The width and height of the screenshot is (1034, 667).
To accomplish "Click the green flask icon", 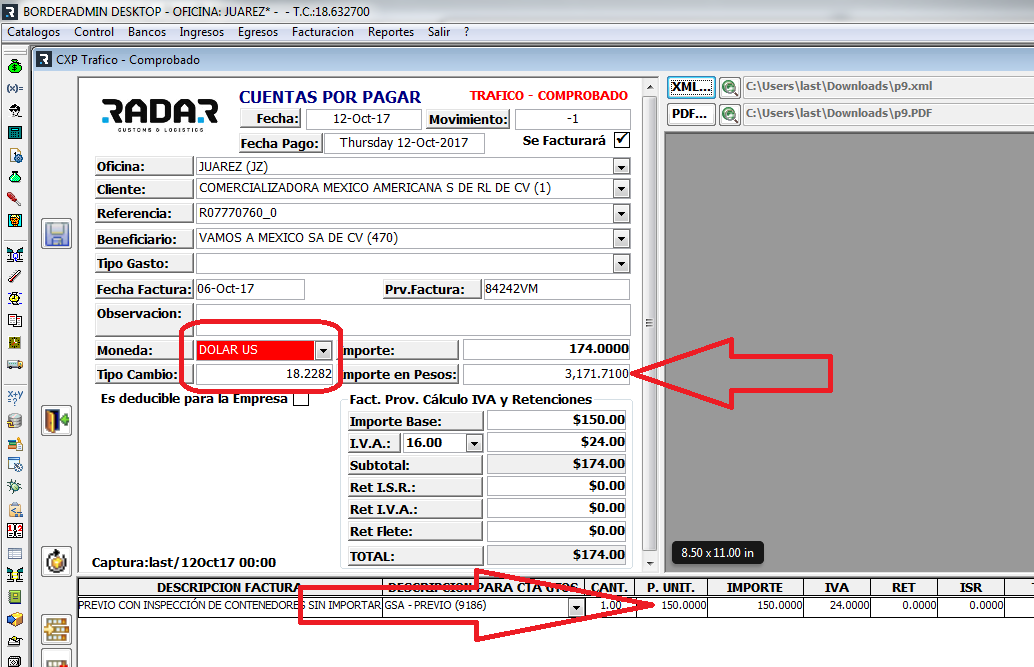I will coord(15,177).
